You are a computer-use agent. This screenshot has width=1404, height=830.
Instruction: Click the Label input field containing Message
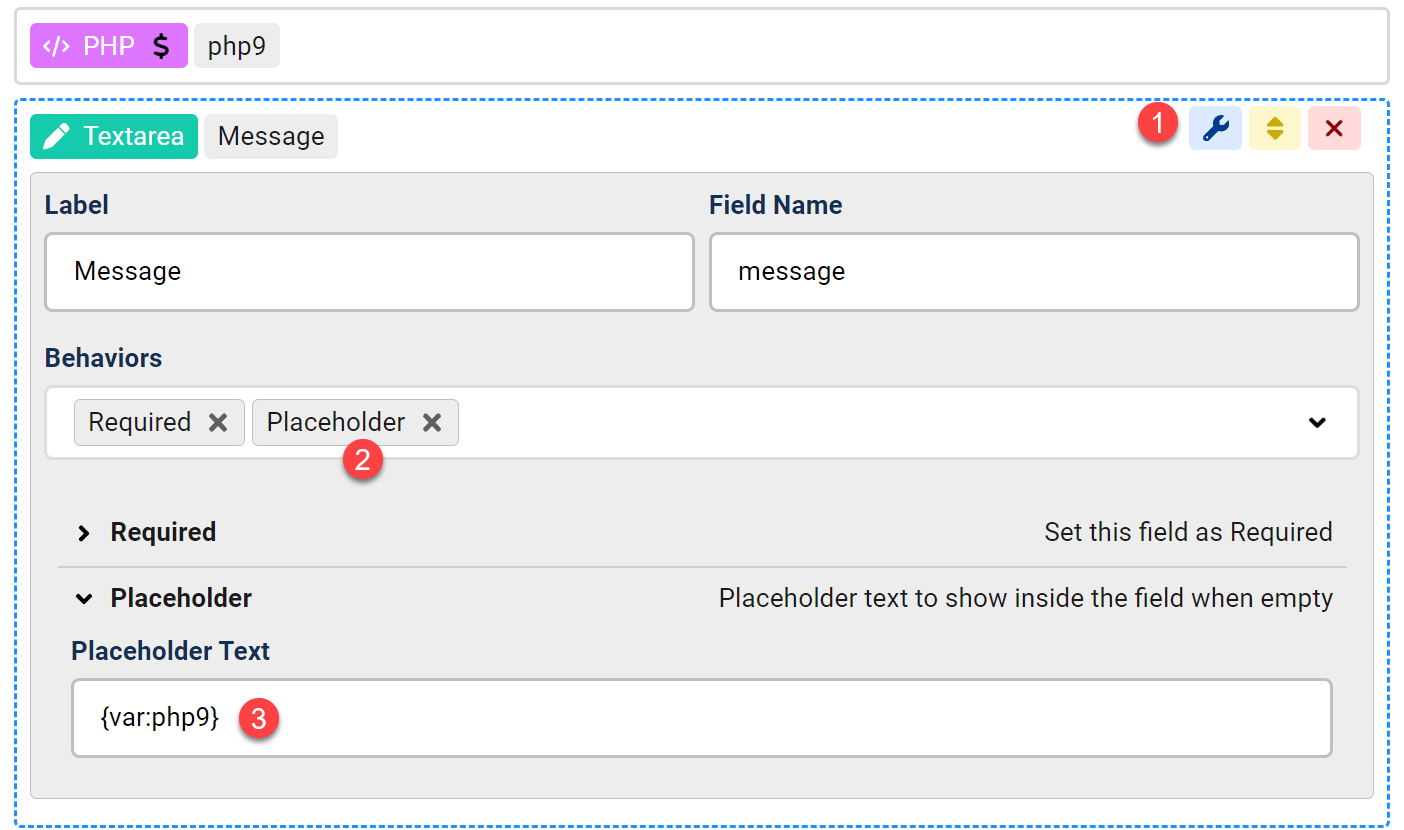tap(369, 272)
